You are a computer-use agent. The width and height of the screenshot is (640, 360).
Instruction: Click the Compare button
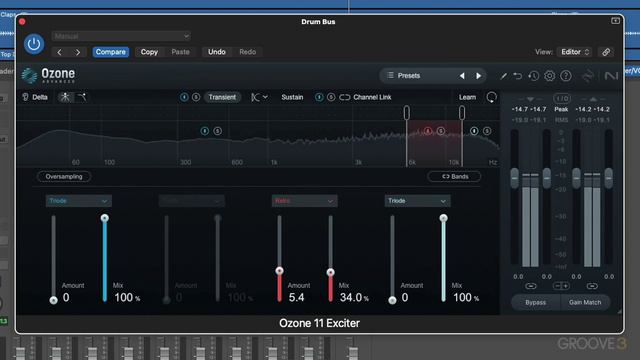click(111, 52)
